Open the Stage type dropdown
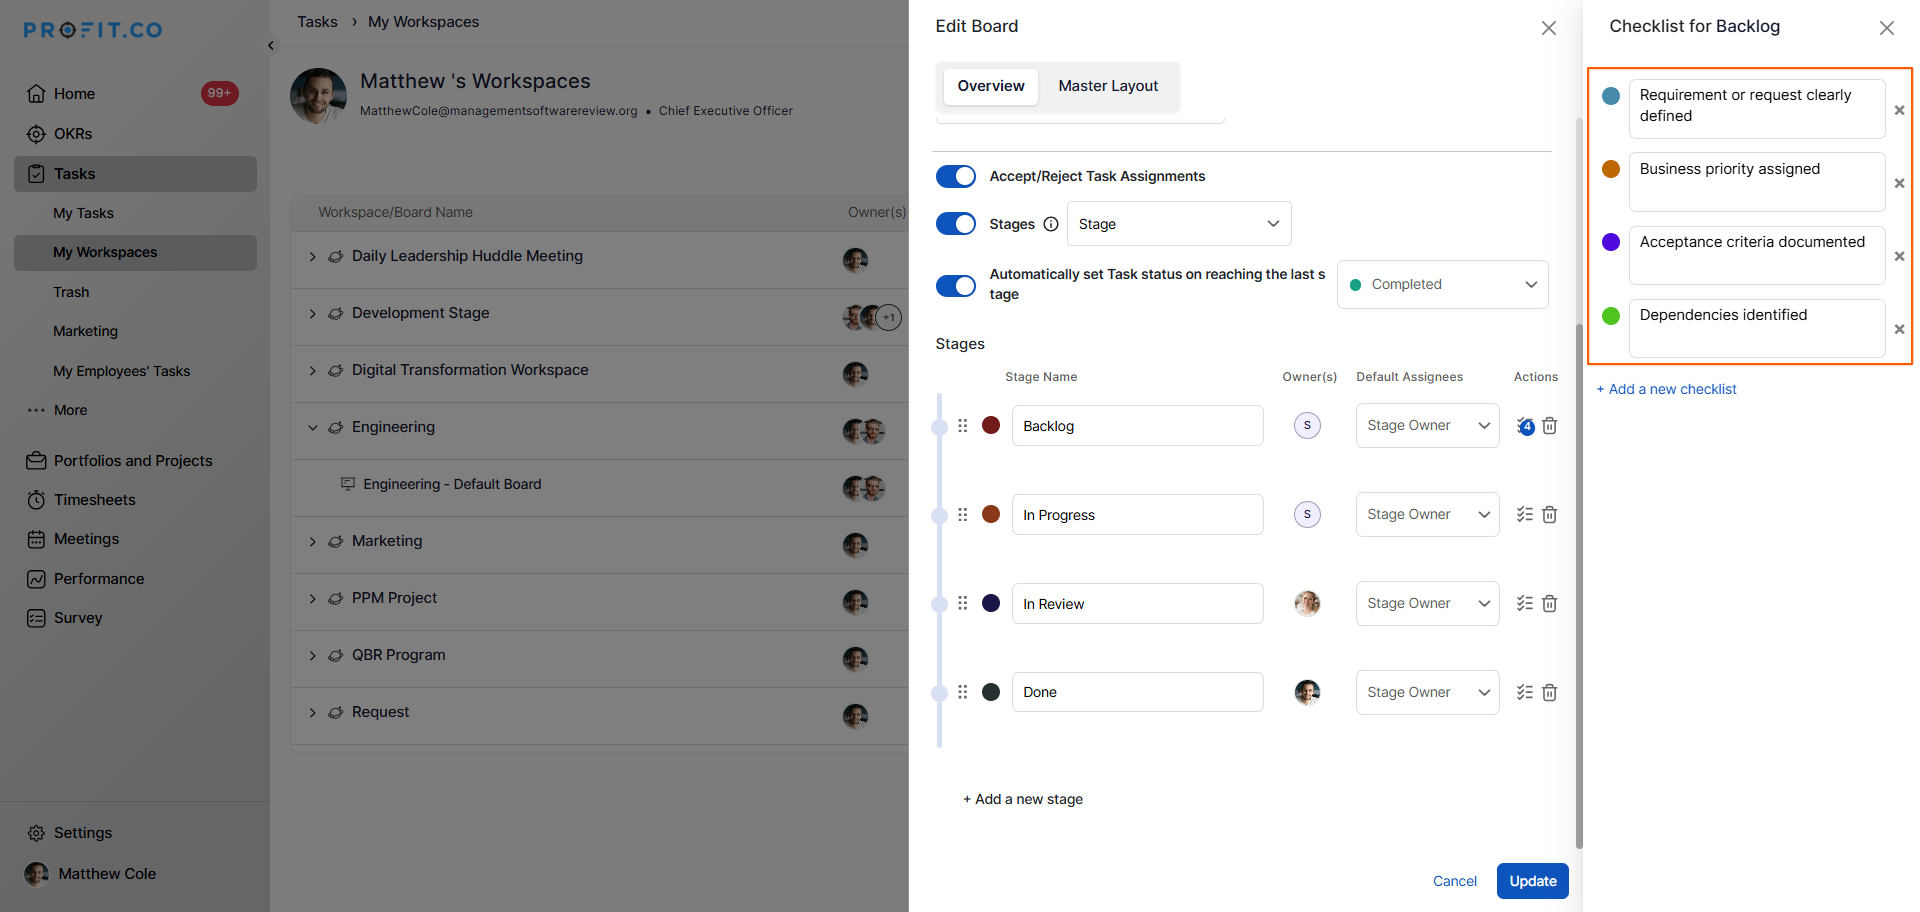This screenshot has height=912, width=1920. pyautogui.click(x=1178, y=224)
